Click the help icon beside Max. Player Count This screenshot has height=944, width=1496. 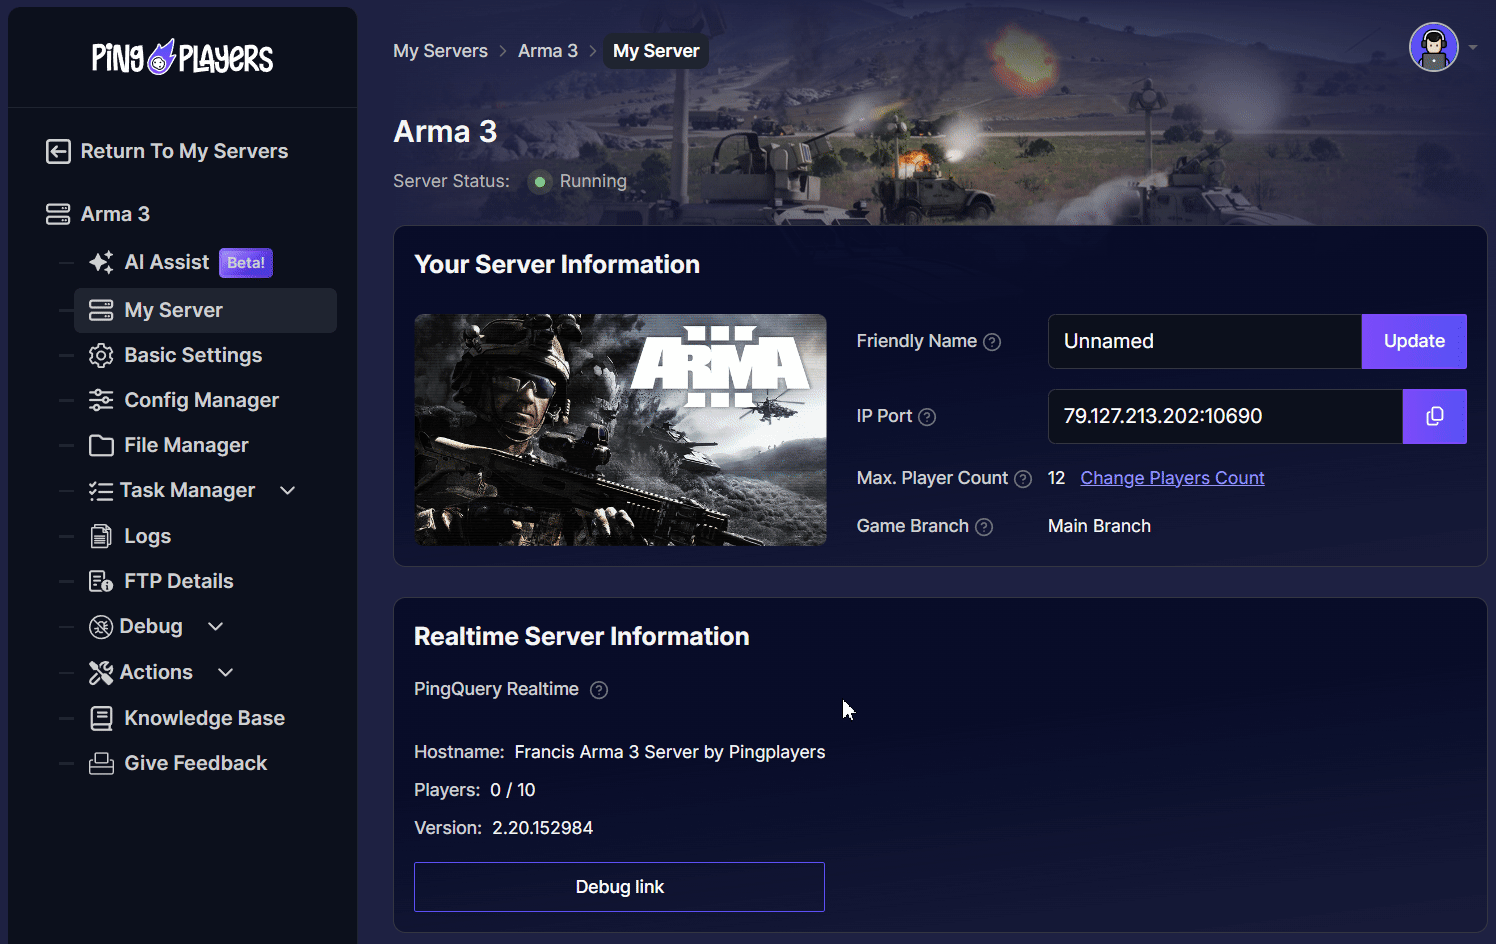coord(1023,479)
